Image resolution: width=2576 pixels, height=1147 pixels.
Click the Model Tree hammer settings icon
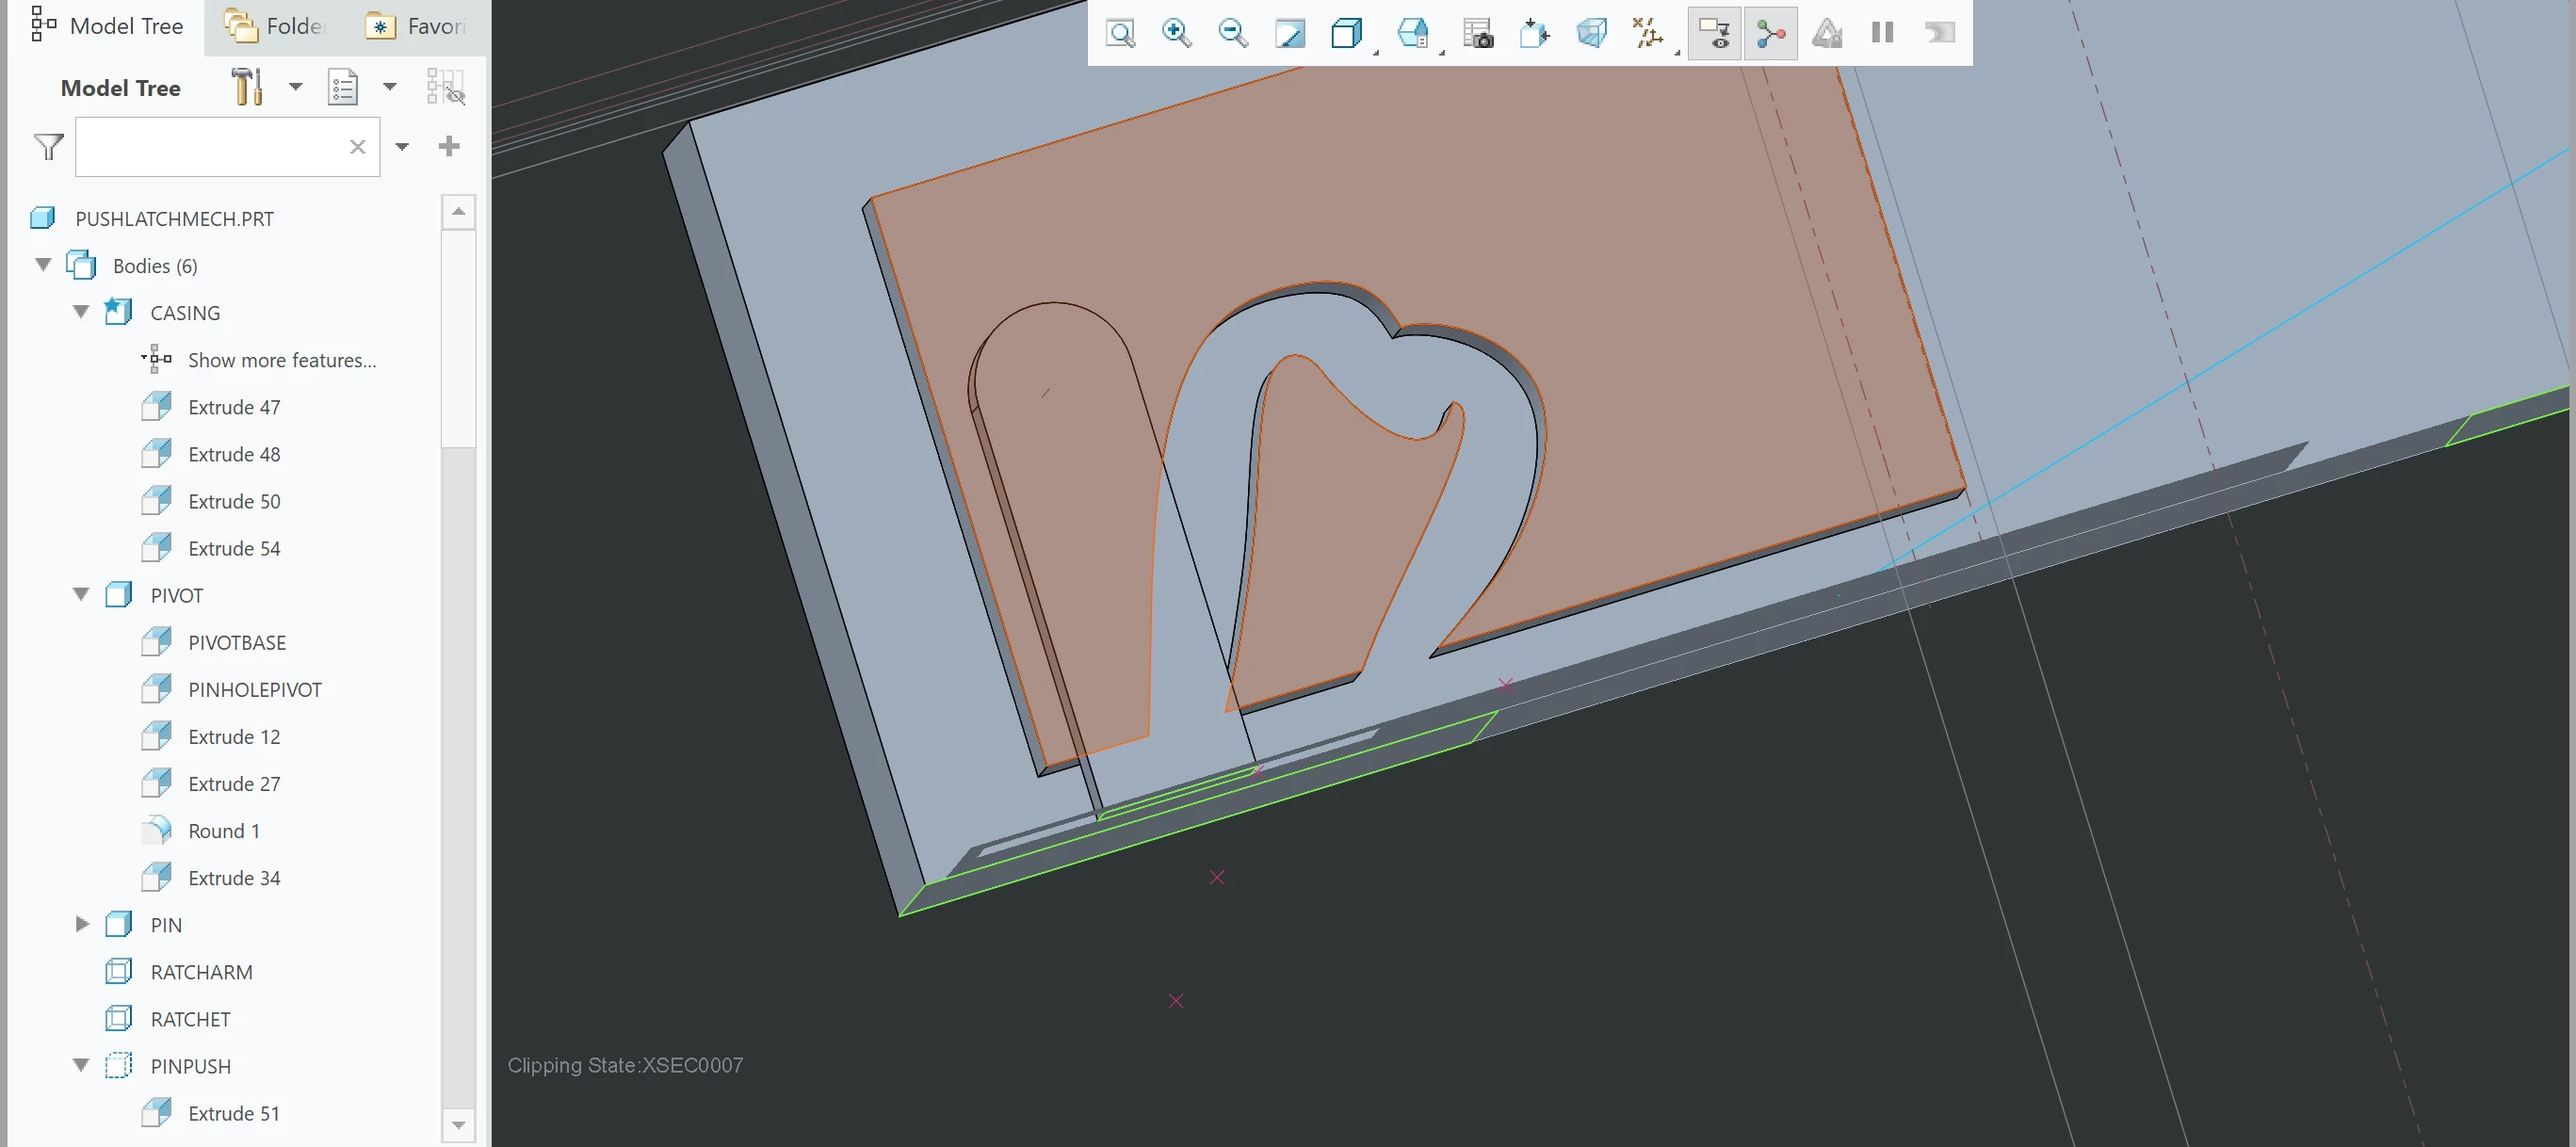coord(246,87)
